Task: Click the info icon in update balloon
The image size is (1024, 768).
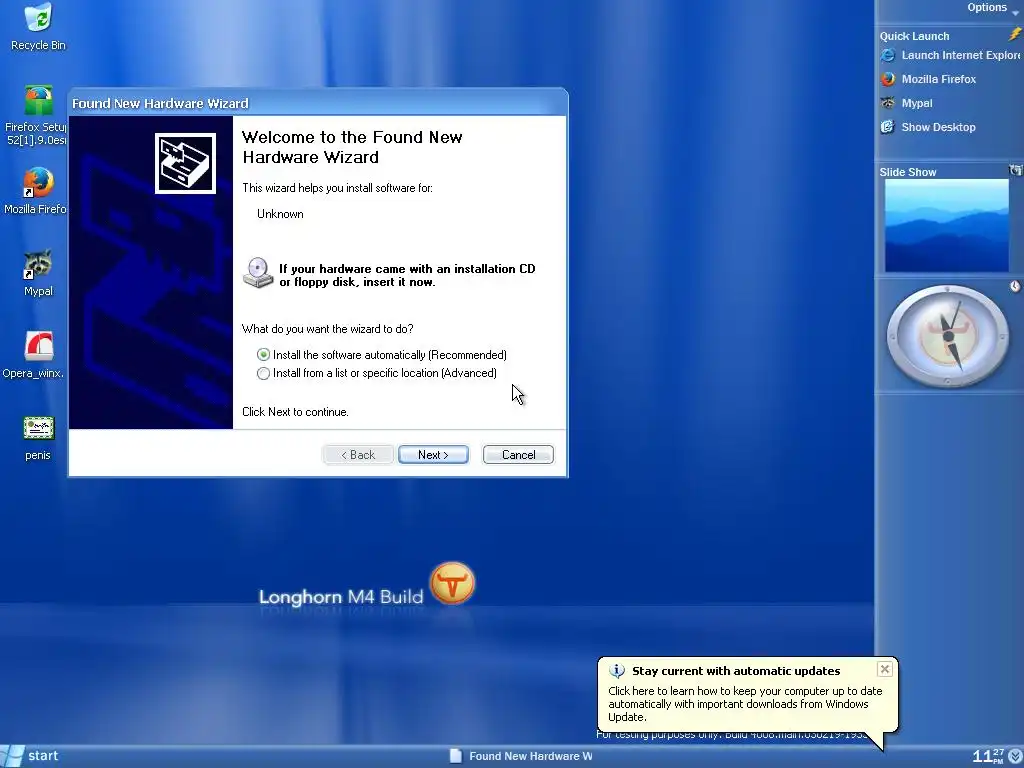Action: [616, 671]
